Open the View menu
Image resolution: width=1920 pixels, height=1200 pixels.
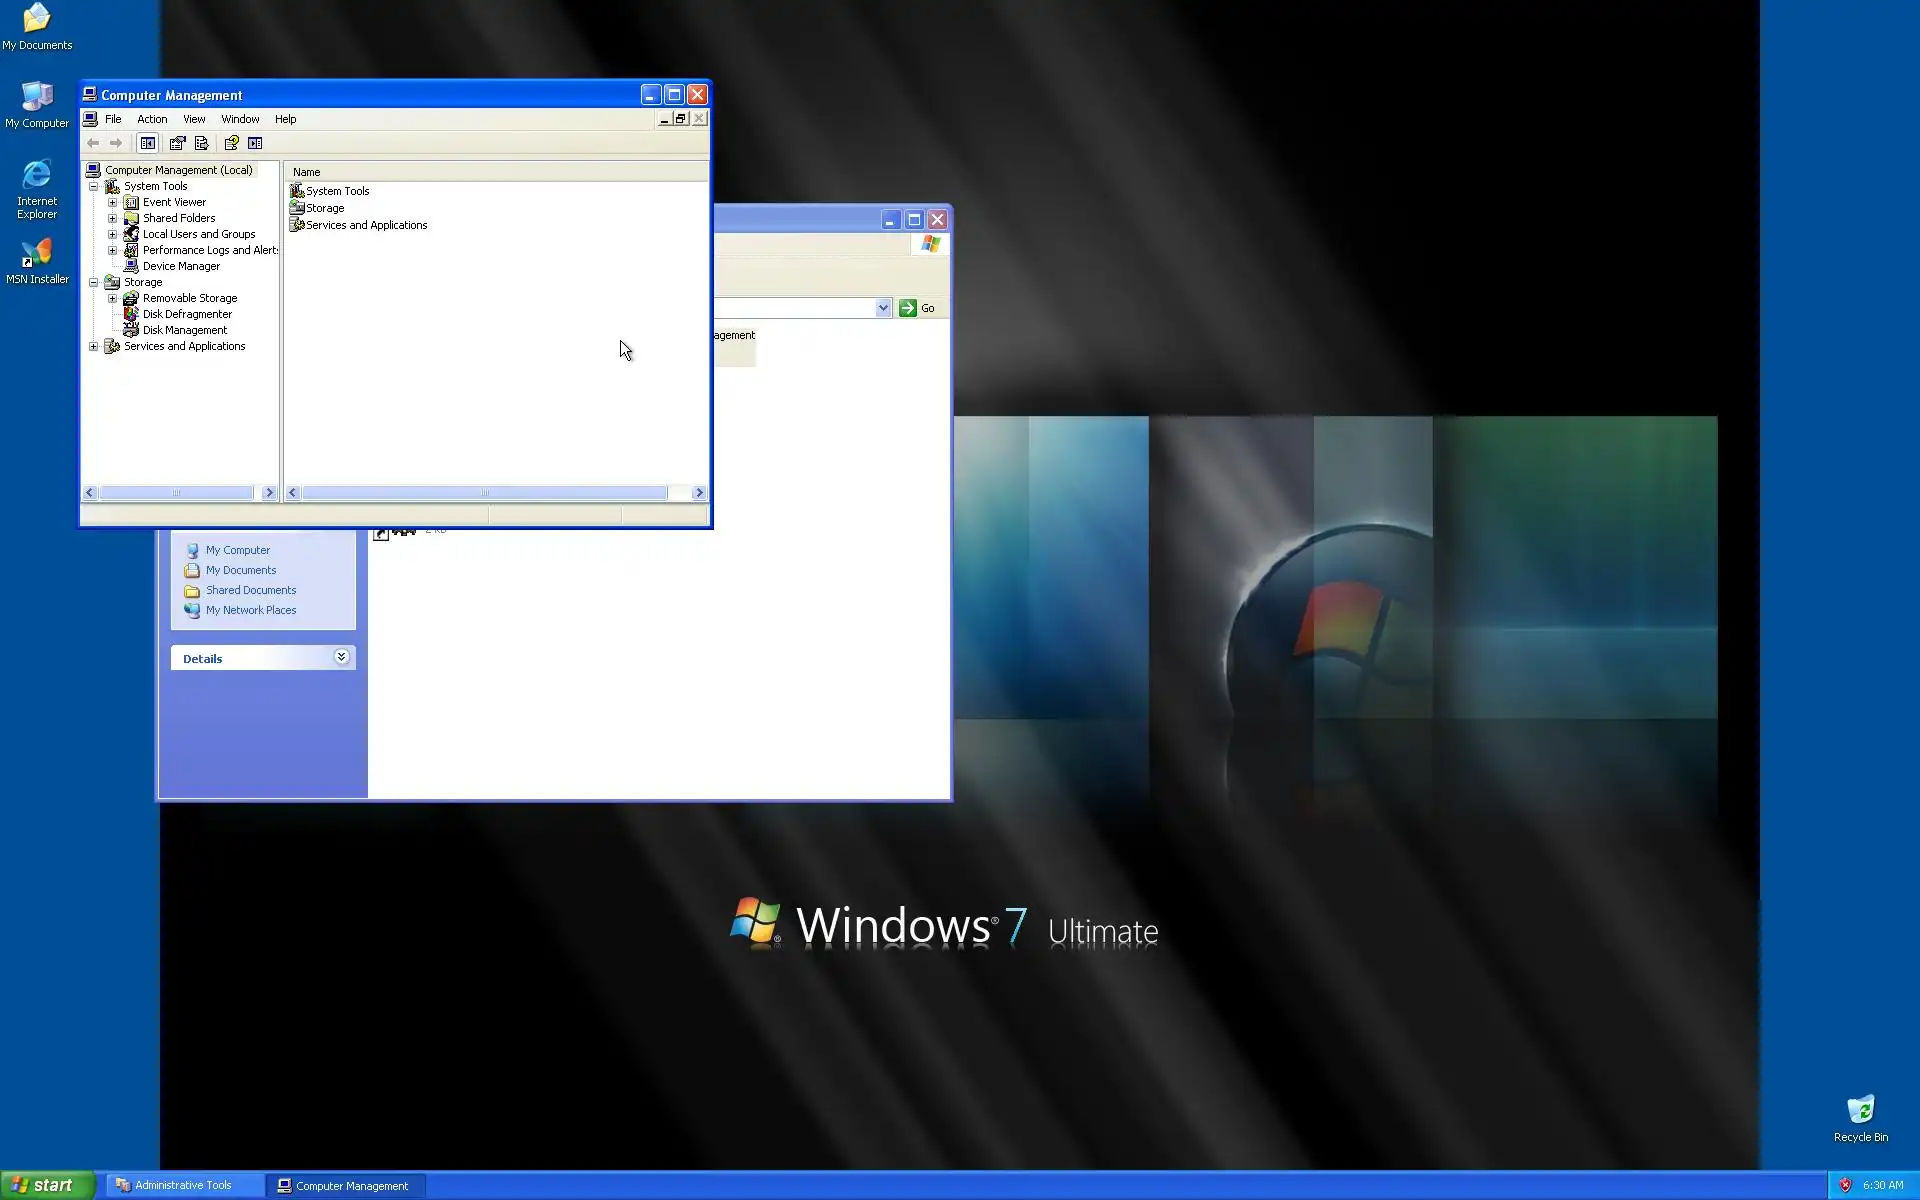click(x=194, y=119)
